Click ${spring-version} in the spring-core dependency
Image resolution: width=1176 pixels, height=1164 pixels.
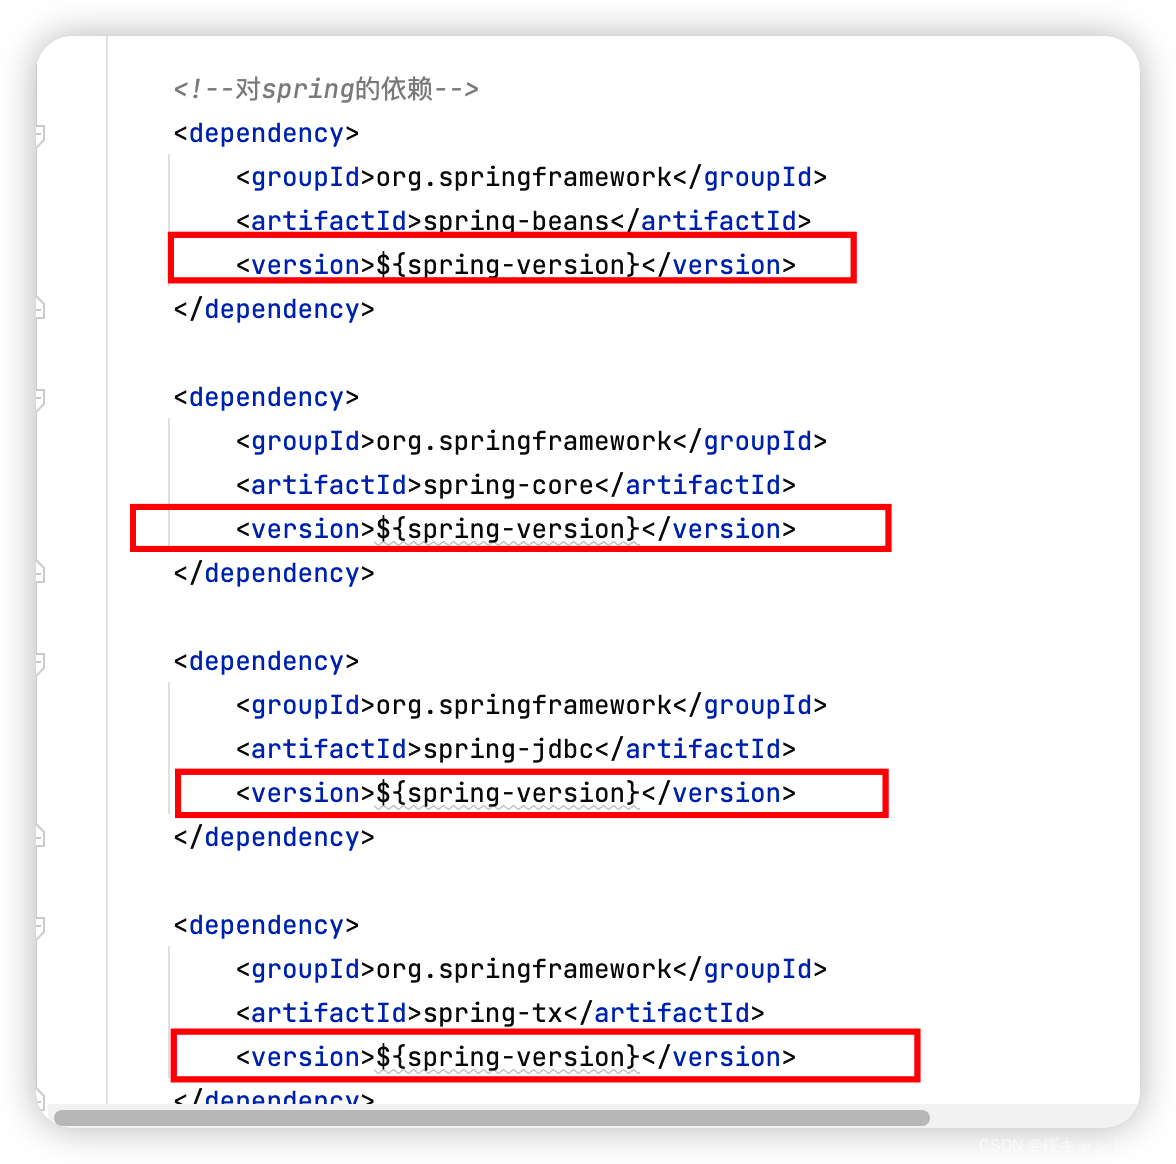tap(507, 530)
